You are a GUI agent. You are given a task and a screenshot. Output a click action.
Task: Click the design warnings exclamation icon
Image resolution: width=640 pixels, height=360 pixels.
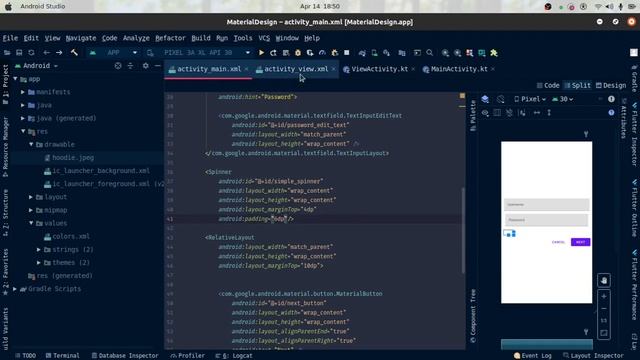[x=611, y=99]
